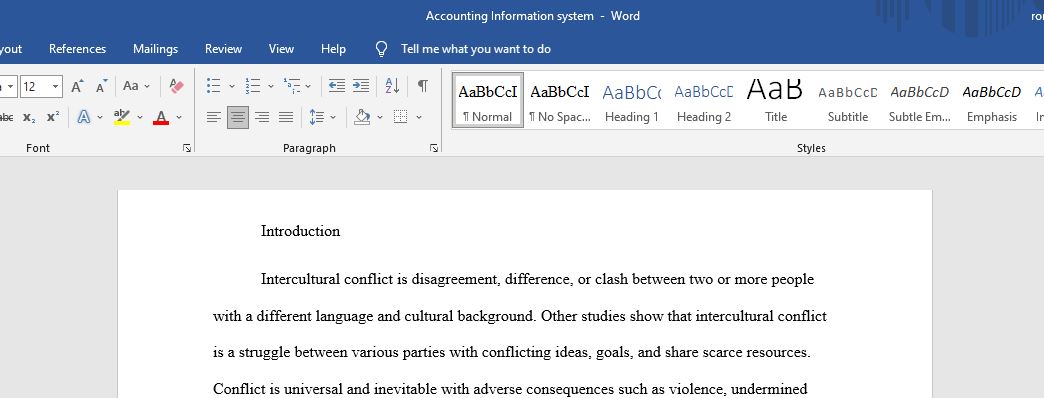Viewport: 1044px width, 398px height.
Task: Expand bullet library dropdown arrow
Action: coord(232,86)
